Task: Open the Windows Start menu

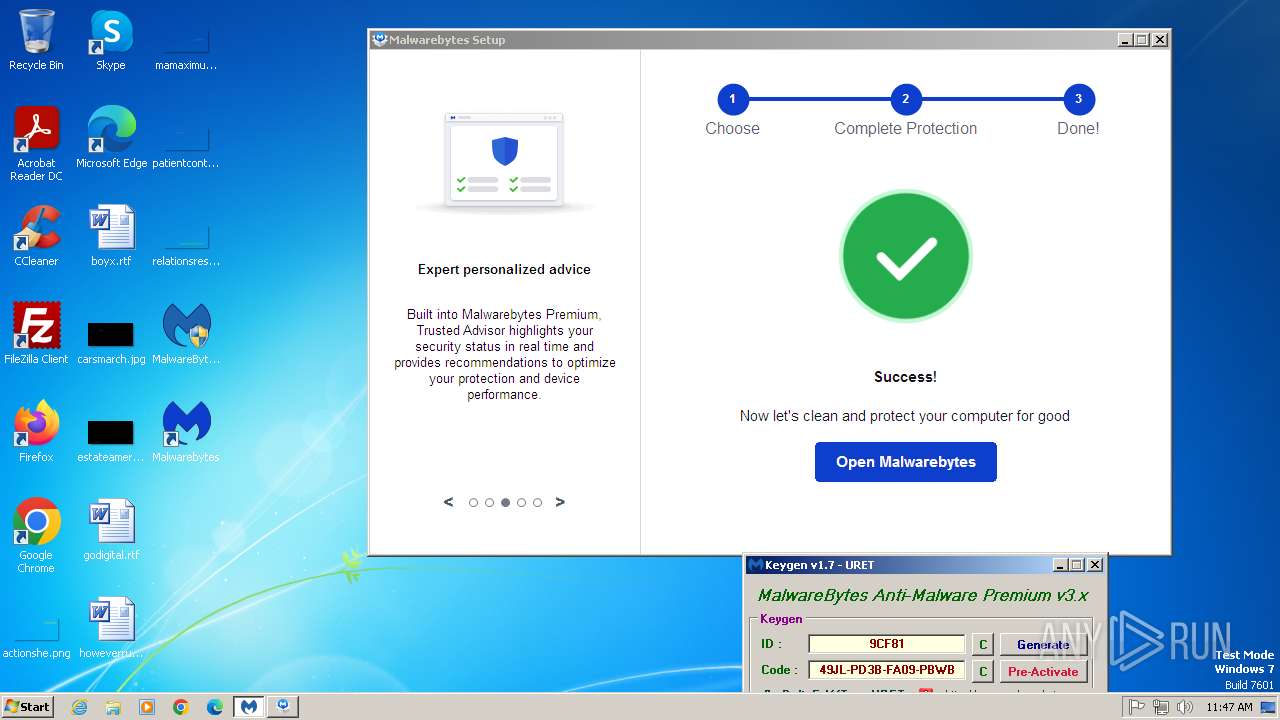Action: [x=27, y=706]
